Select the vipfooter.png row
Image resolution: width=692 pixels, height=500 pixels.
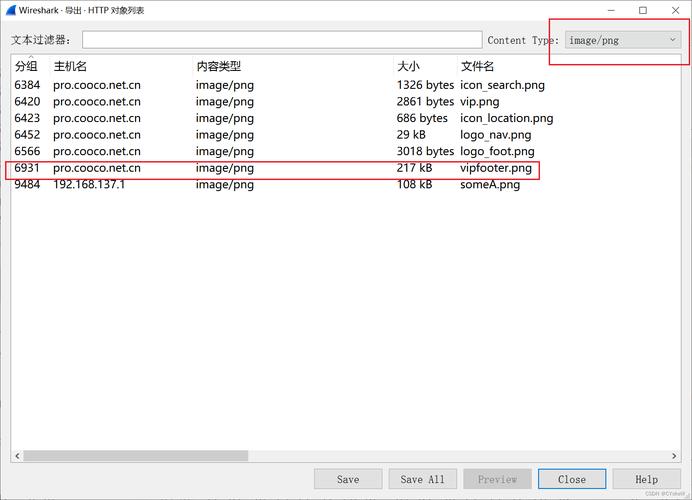(x=346, y=168)
